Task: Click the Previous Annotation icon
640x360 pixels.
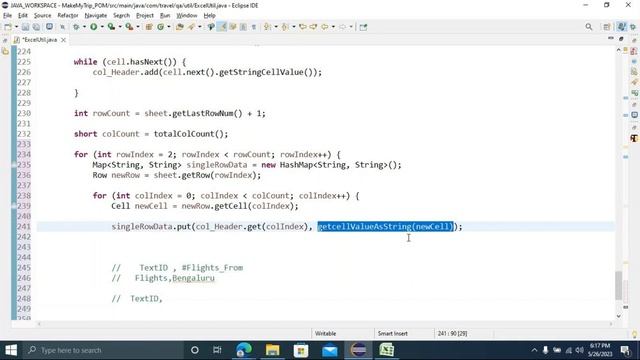Action: 284,27
